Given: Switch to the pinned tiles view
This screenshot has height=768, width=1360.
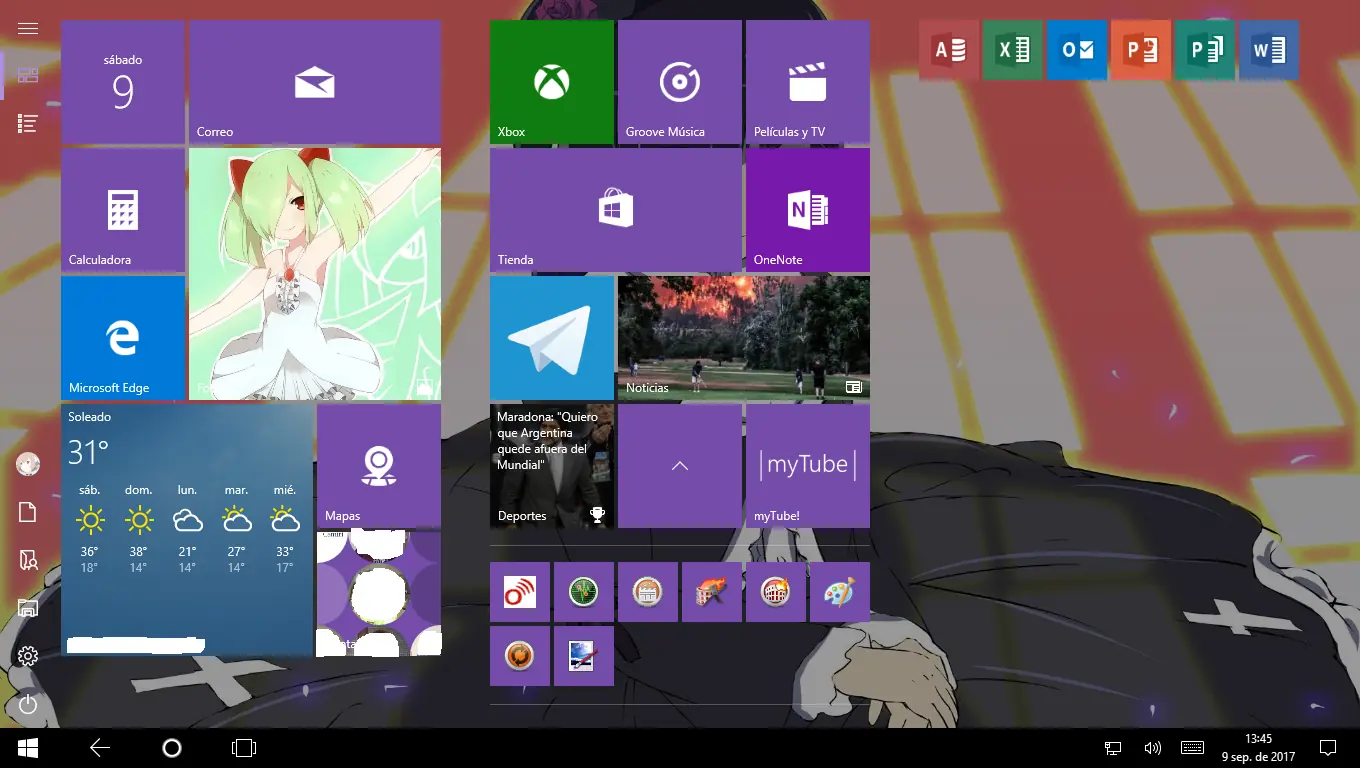Looking at the screenshot, I should coord(28,76).
